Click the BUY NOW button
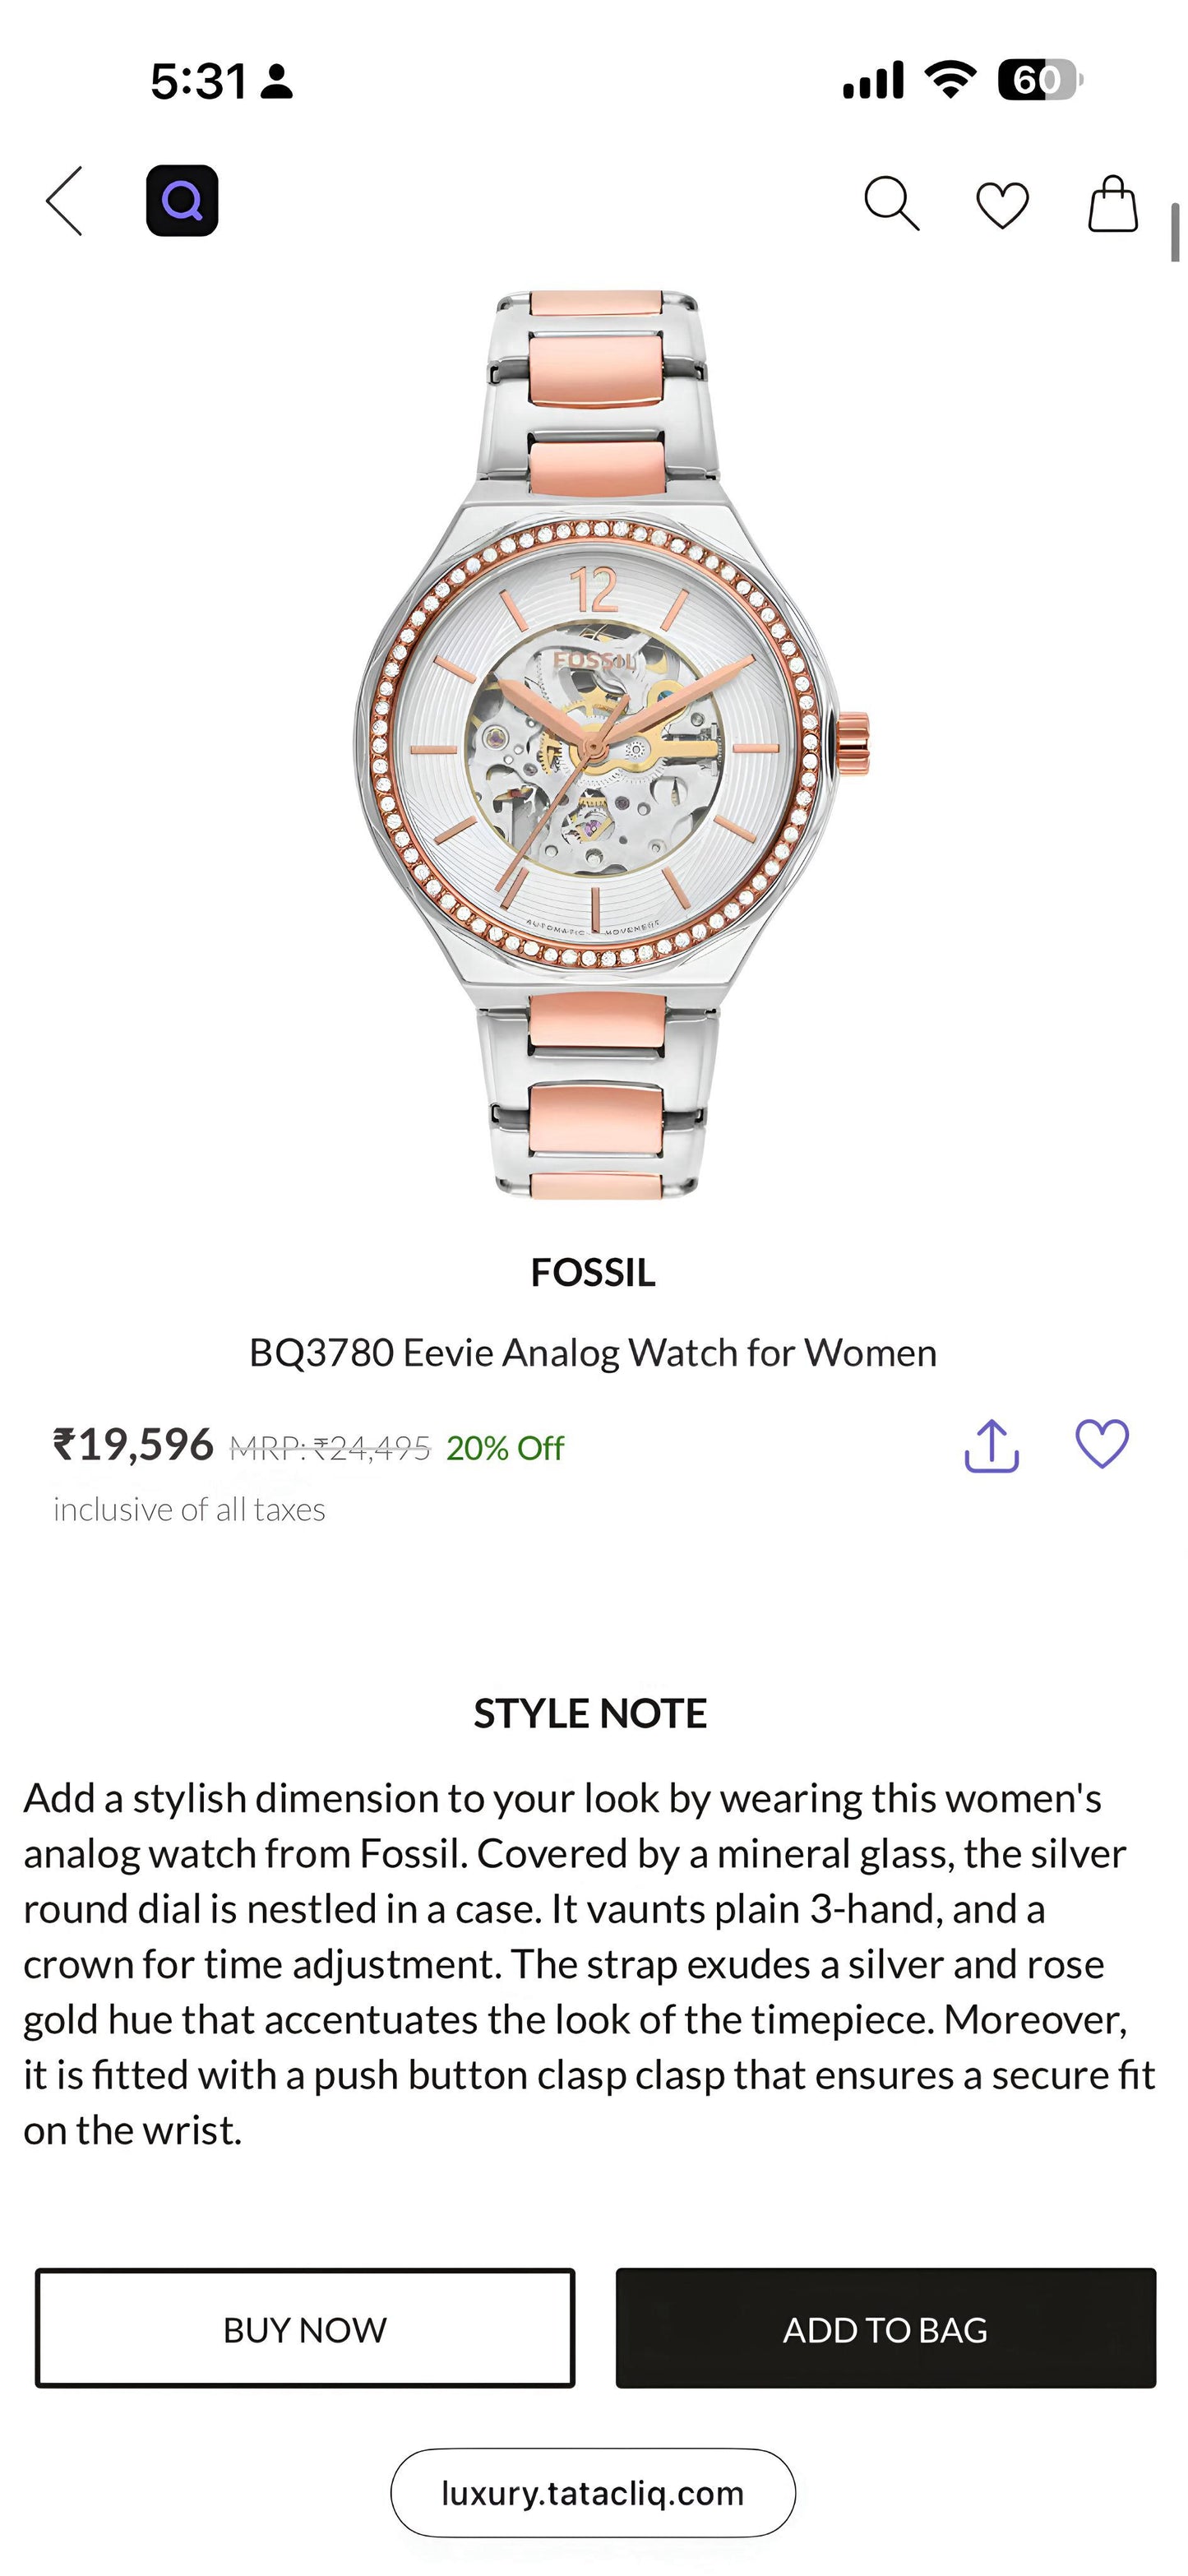Image resolution: width=1188 pixels, height=2576 pixels. [x=305, y=2329]
